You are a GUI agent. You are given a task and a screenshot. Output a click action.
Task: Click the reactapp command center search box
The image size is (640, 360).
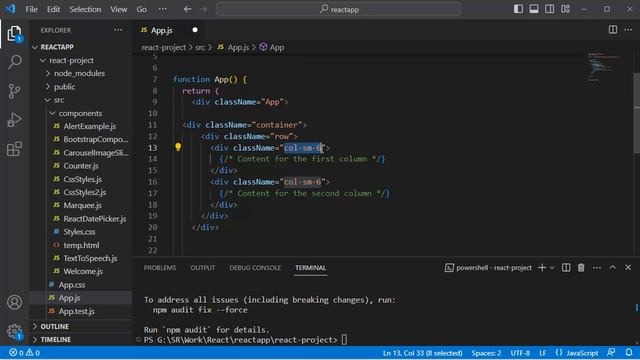click(339, 9)
